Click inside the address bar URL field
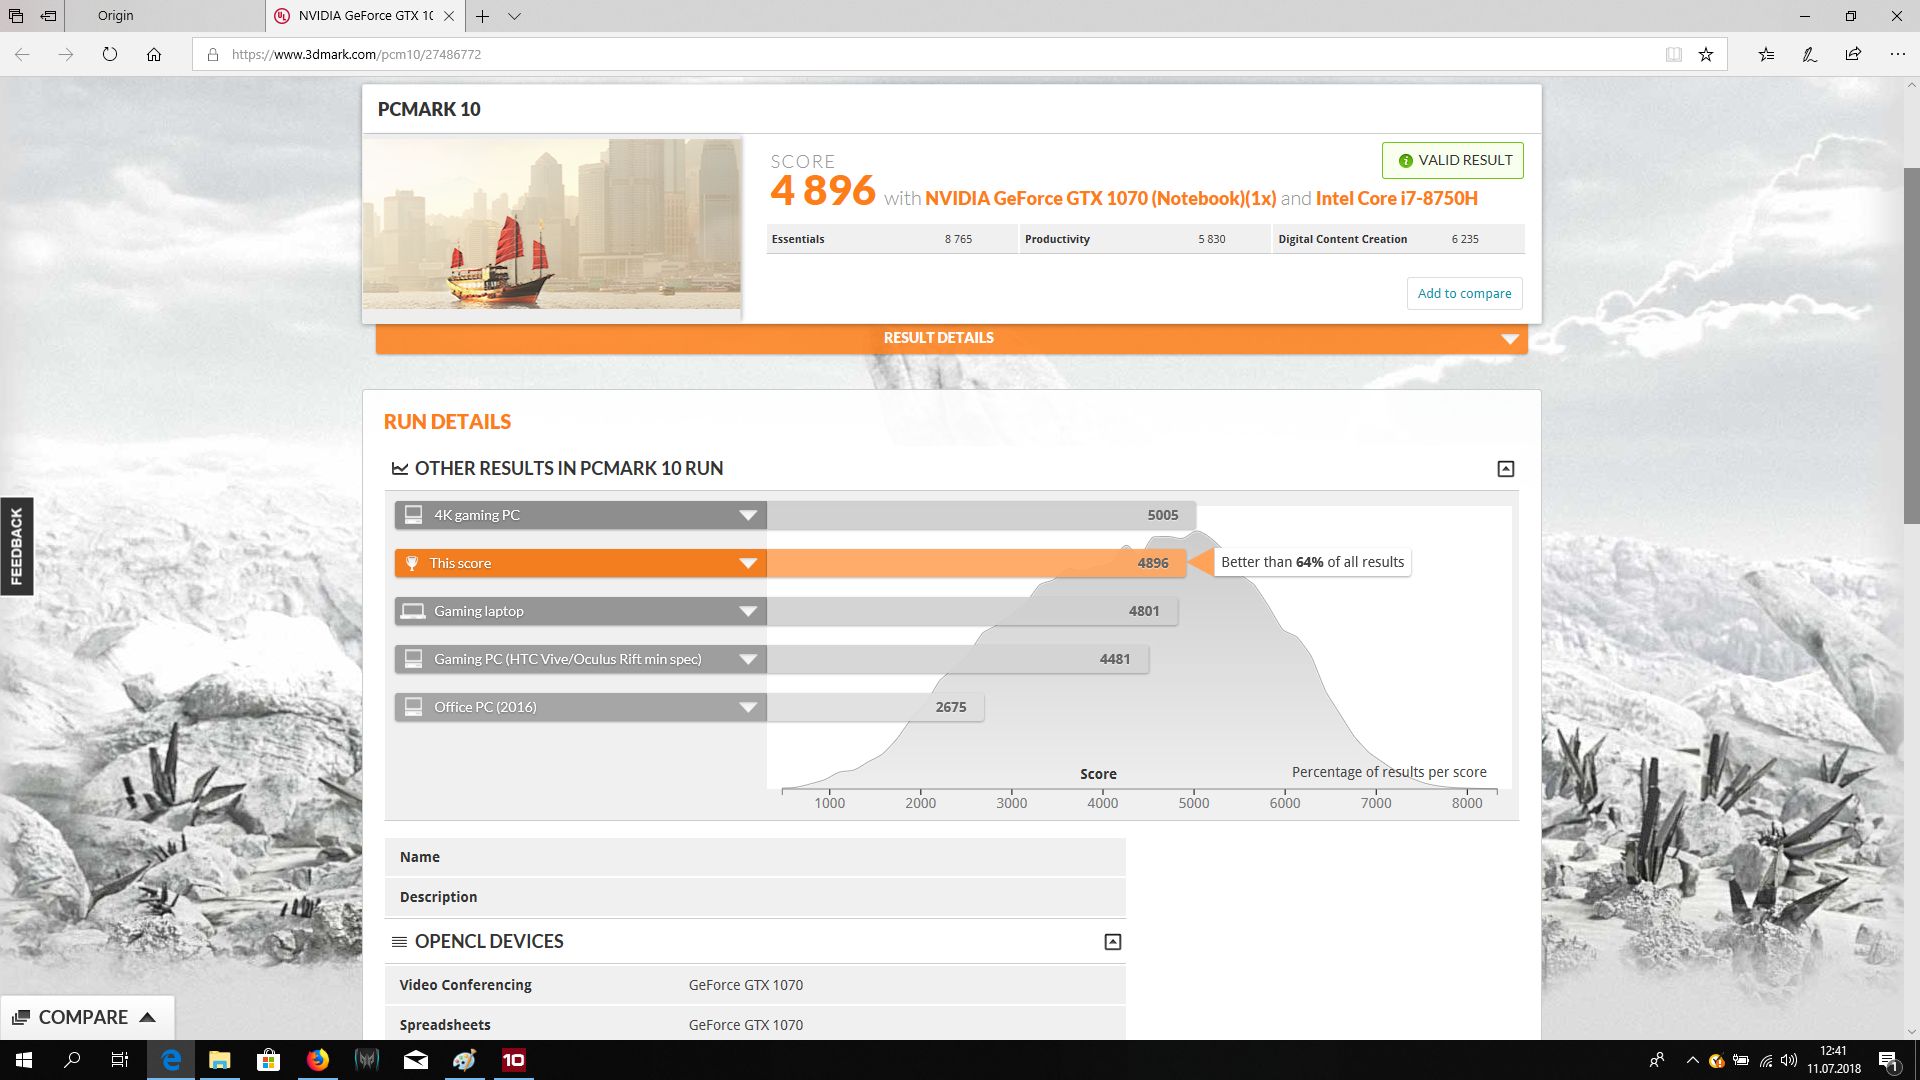This screenshot has height=1080, width=1920. click(x=450, y=55)
